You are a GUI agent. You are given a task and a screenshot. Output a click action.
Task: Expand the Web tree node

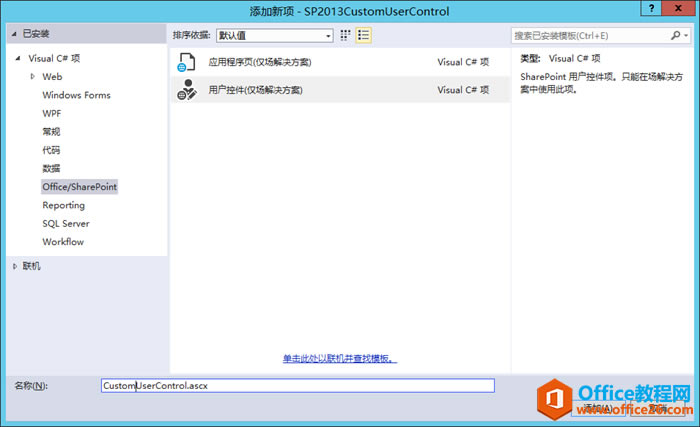tap(32, 76)
